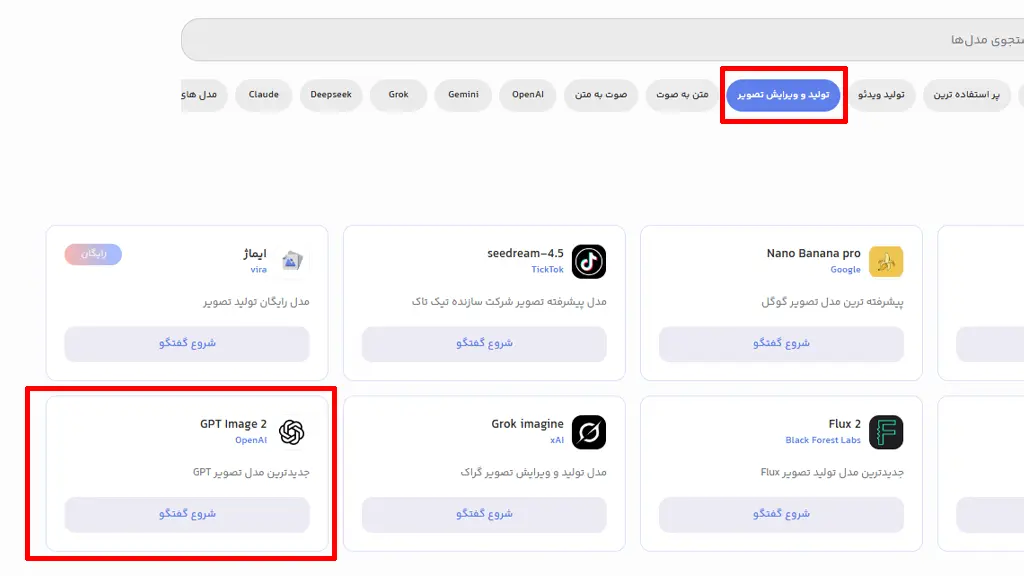Click the Google provider link
Screen dimensions: 1024x576
845,270
